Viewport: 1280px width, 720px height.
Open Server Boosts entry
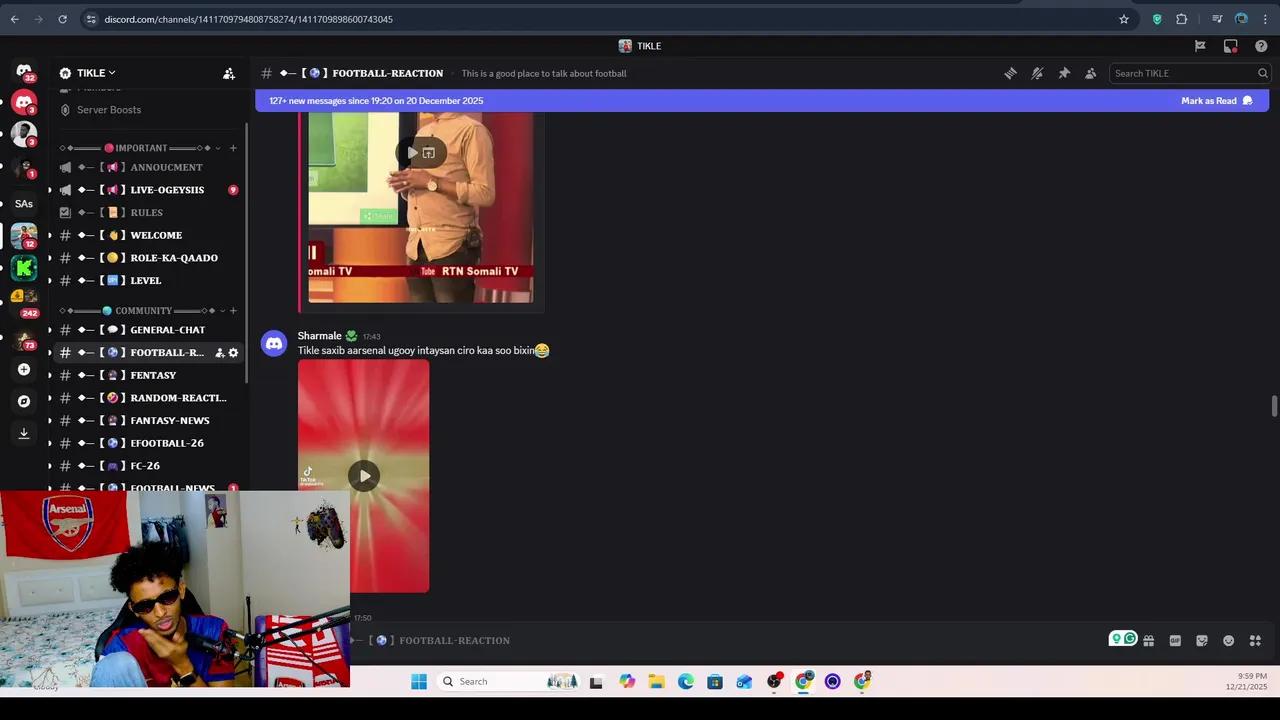[109, 110]
